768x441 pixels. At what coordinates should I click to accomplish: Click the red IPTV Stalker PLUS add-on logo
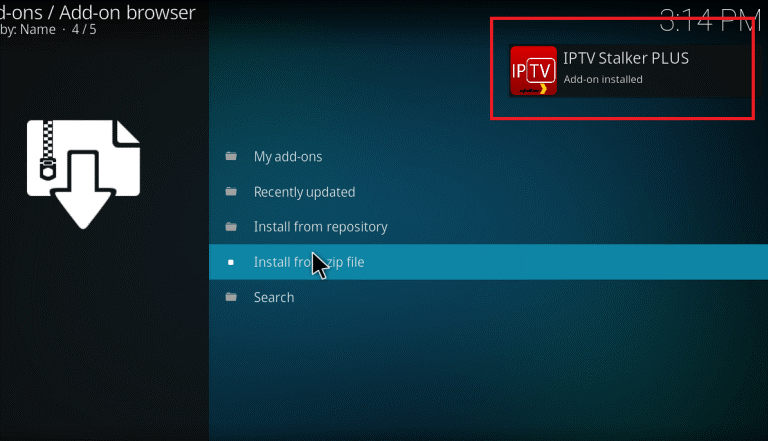pyautogui.click(x=533, y=70)
